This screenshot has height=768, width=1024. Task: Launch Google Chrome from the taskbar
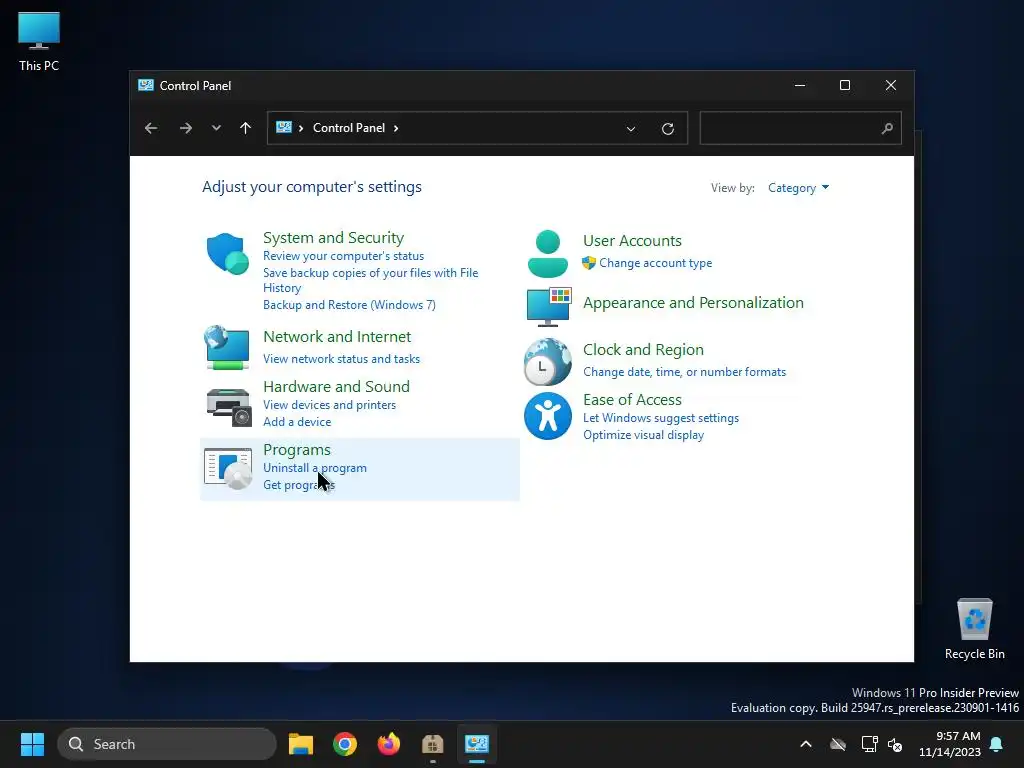click(345, 744)
